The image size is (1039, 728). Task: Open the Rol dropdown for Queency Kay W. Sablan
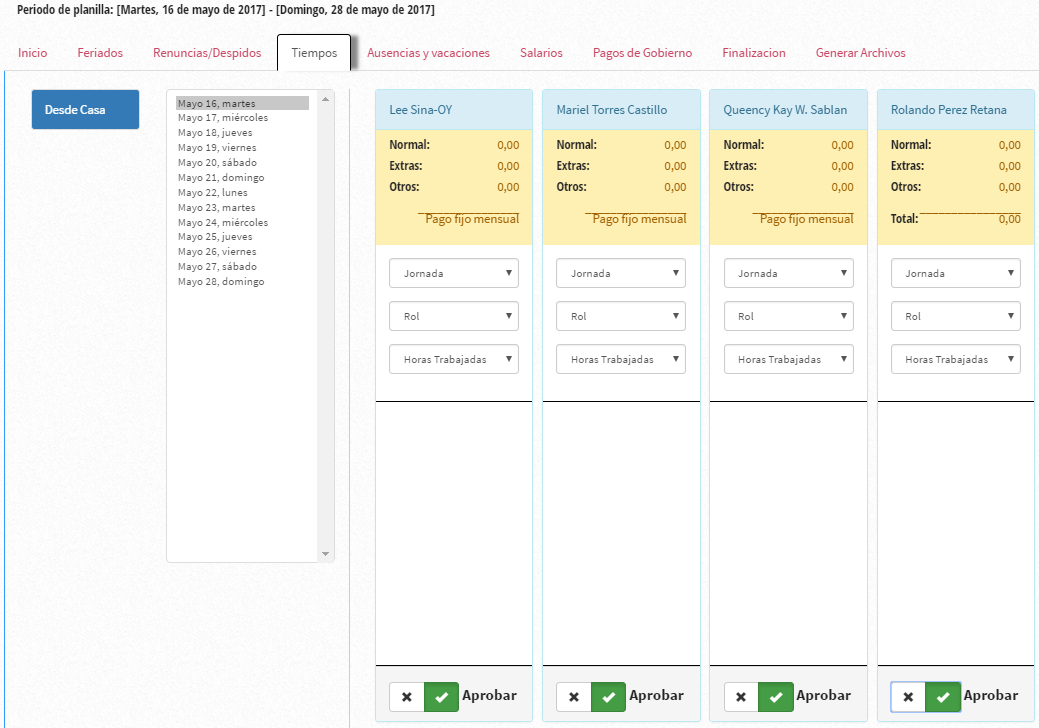[789, 316]
